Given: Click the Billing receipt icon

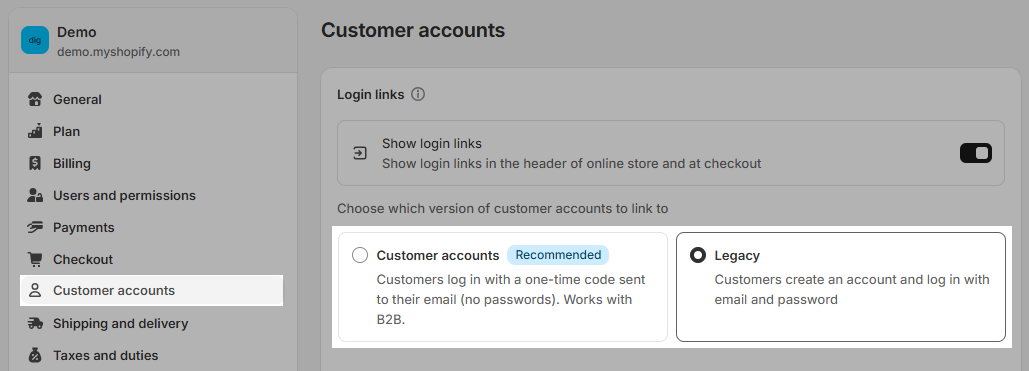Looking at the screenshot, I should coord(35,164).
